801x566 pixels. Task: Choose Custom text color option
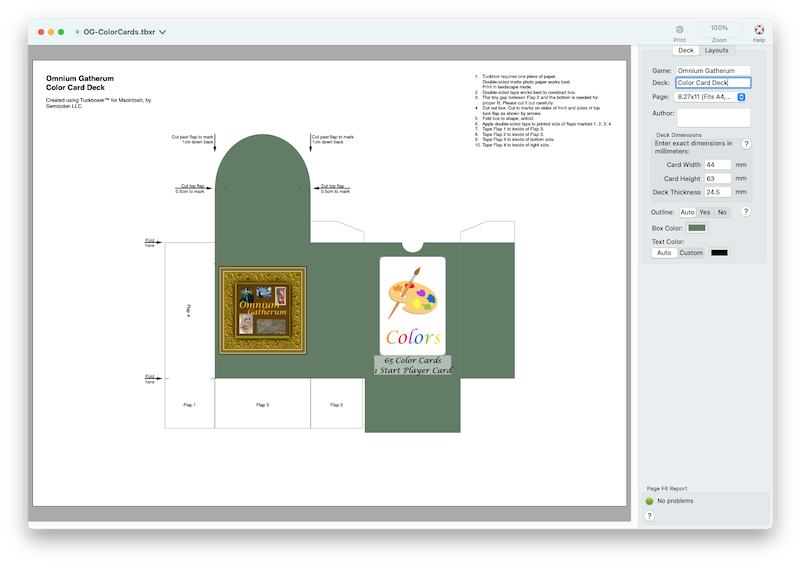click(x=691, y=253)
